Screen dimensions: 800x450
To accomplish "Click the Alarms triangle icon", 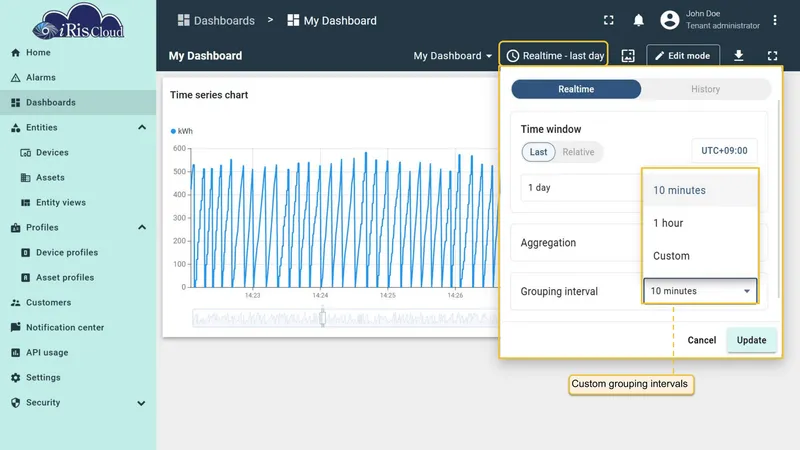I will pyautogui.click(x=15, y=78).
